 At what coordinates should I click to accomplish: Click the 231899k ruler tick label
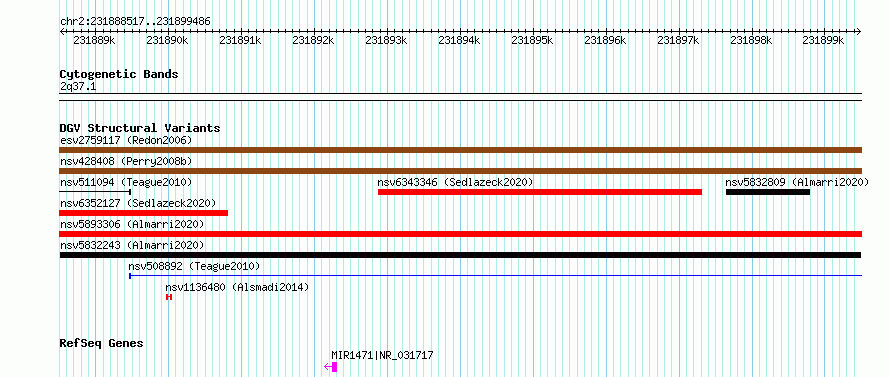(x=824, y=40)
